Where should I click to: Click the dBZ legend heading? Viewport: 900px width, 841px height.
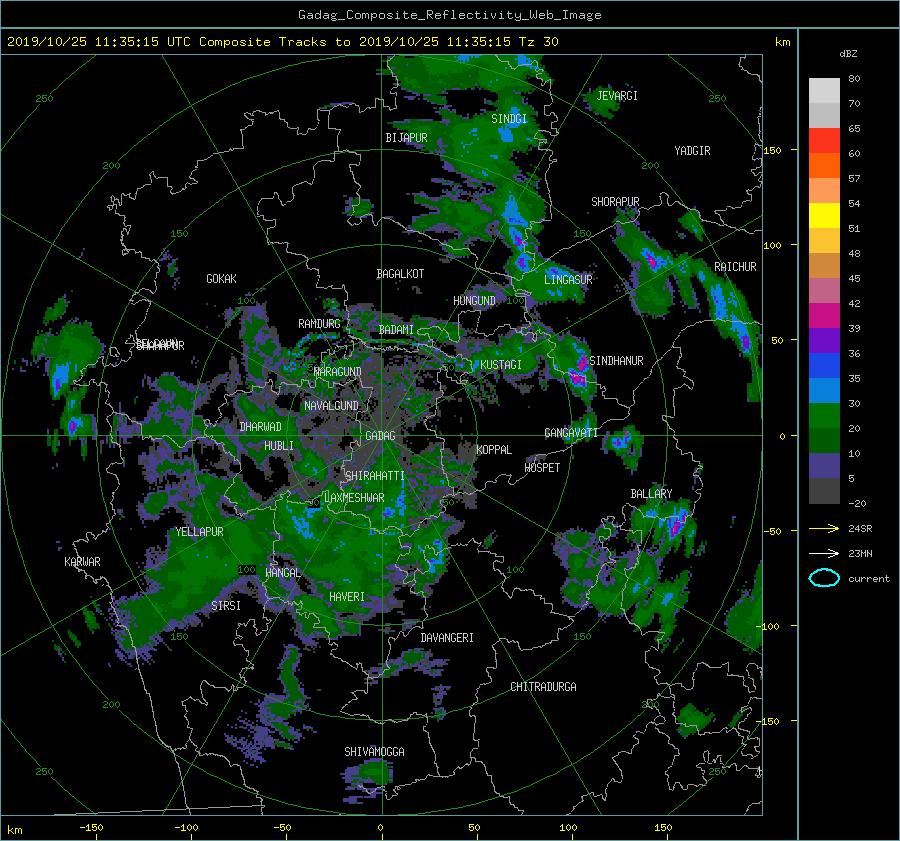pos(848,54)
